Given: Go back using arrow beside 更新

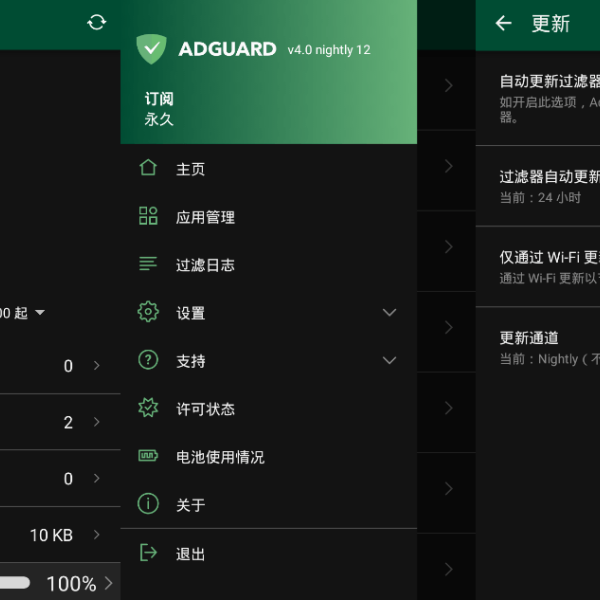Looking at the screenshot, I should (x=503, y=23).
